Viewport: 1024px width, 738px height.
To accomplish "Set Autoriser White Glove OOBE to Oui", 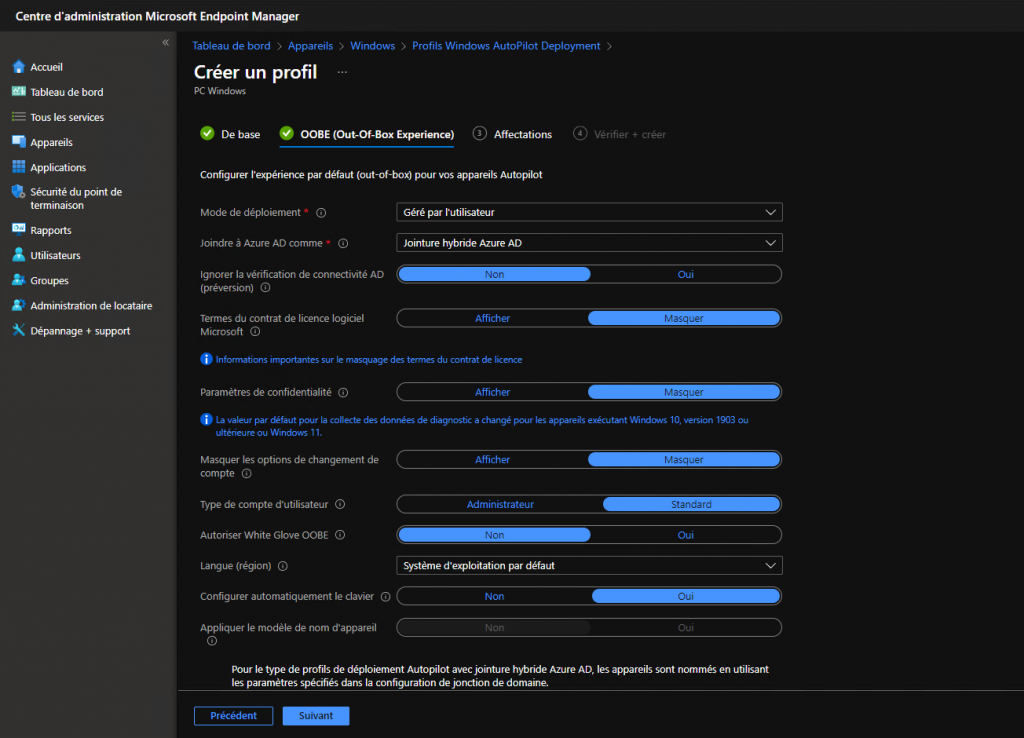I will point(685,535).
